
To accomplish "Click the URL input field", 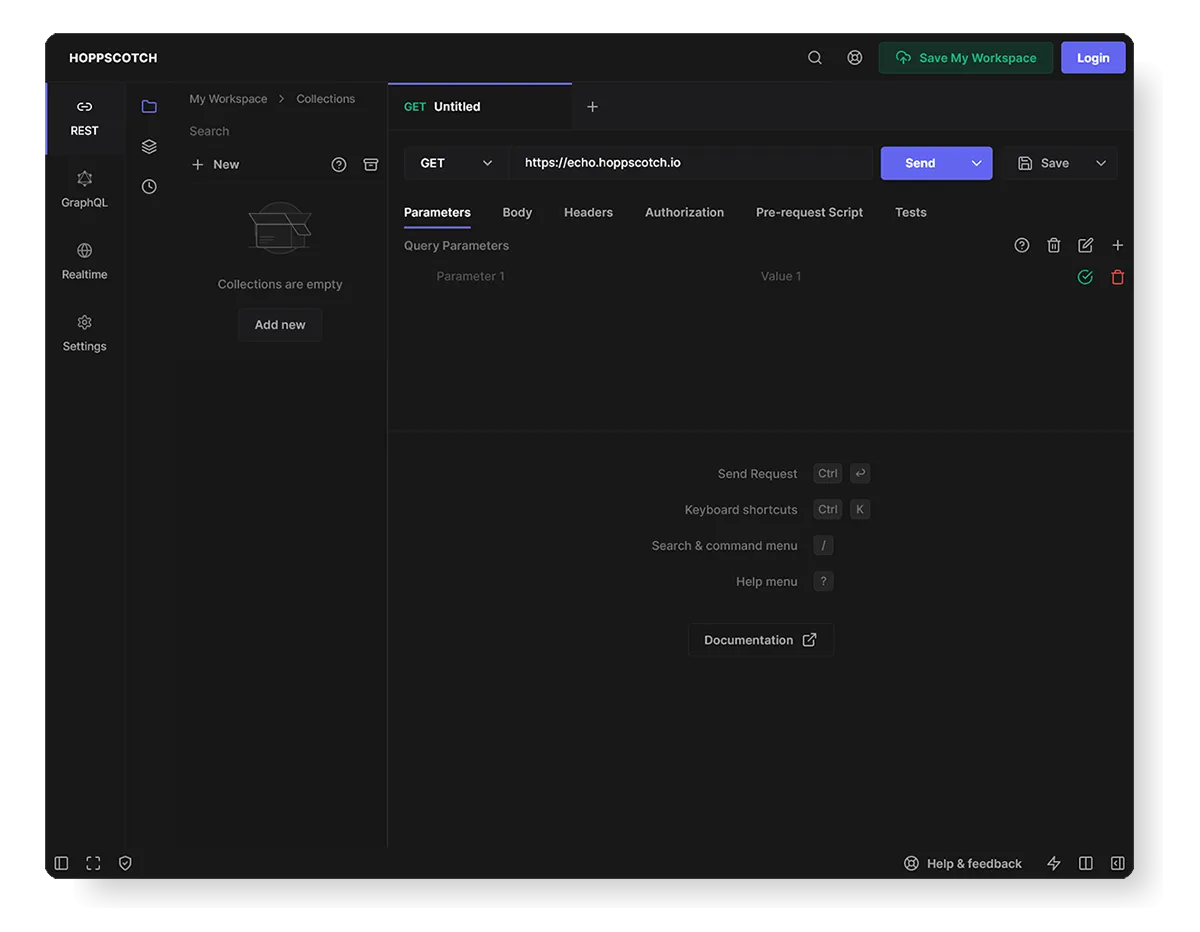I will tap(692, 163).
